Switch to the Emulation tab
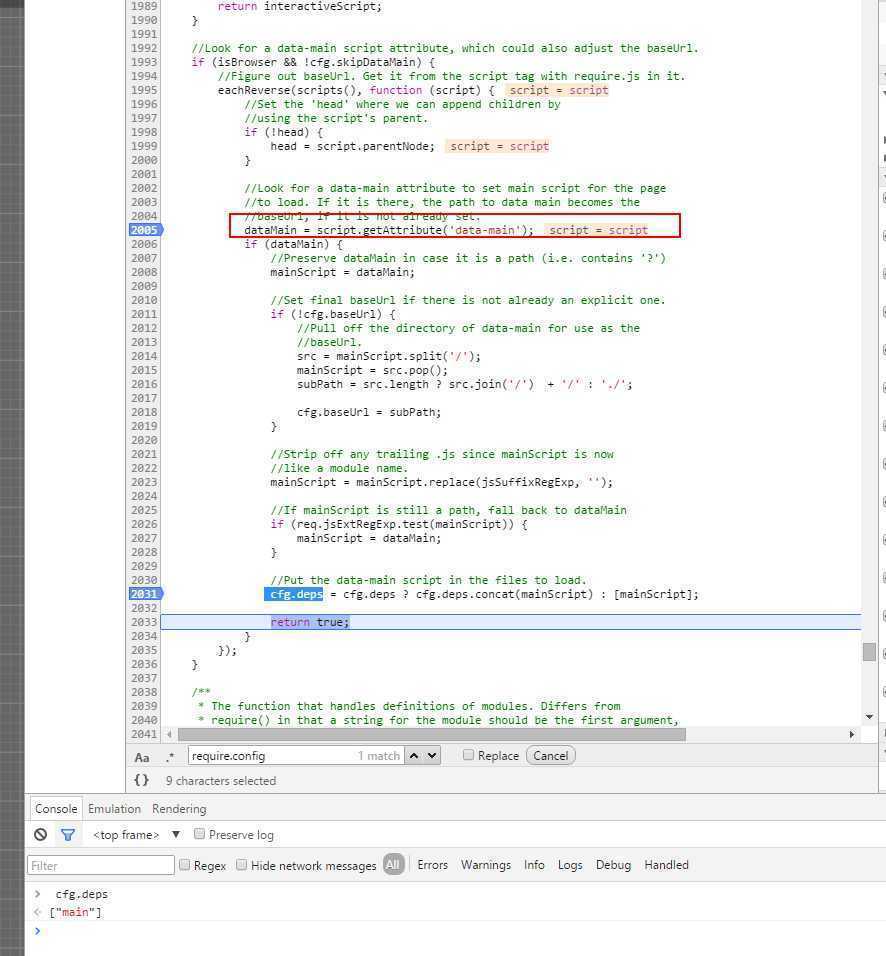The image size is (886, 956). click(114, 808)
